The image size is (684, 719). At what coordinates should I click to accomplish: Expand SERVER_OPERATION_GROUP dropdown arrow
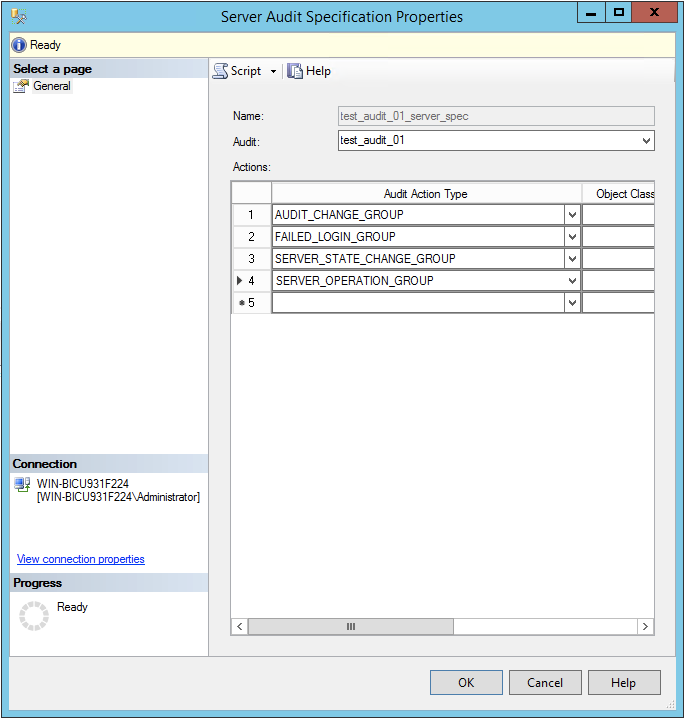click(572, 281)
